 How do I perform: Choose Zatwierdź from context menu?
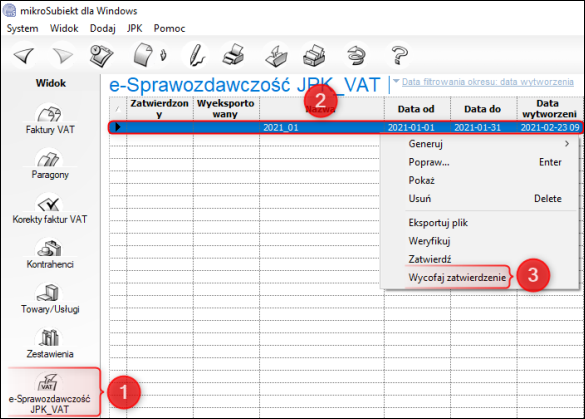point(480,259)
